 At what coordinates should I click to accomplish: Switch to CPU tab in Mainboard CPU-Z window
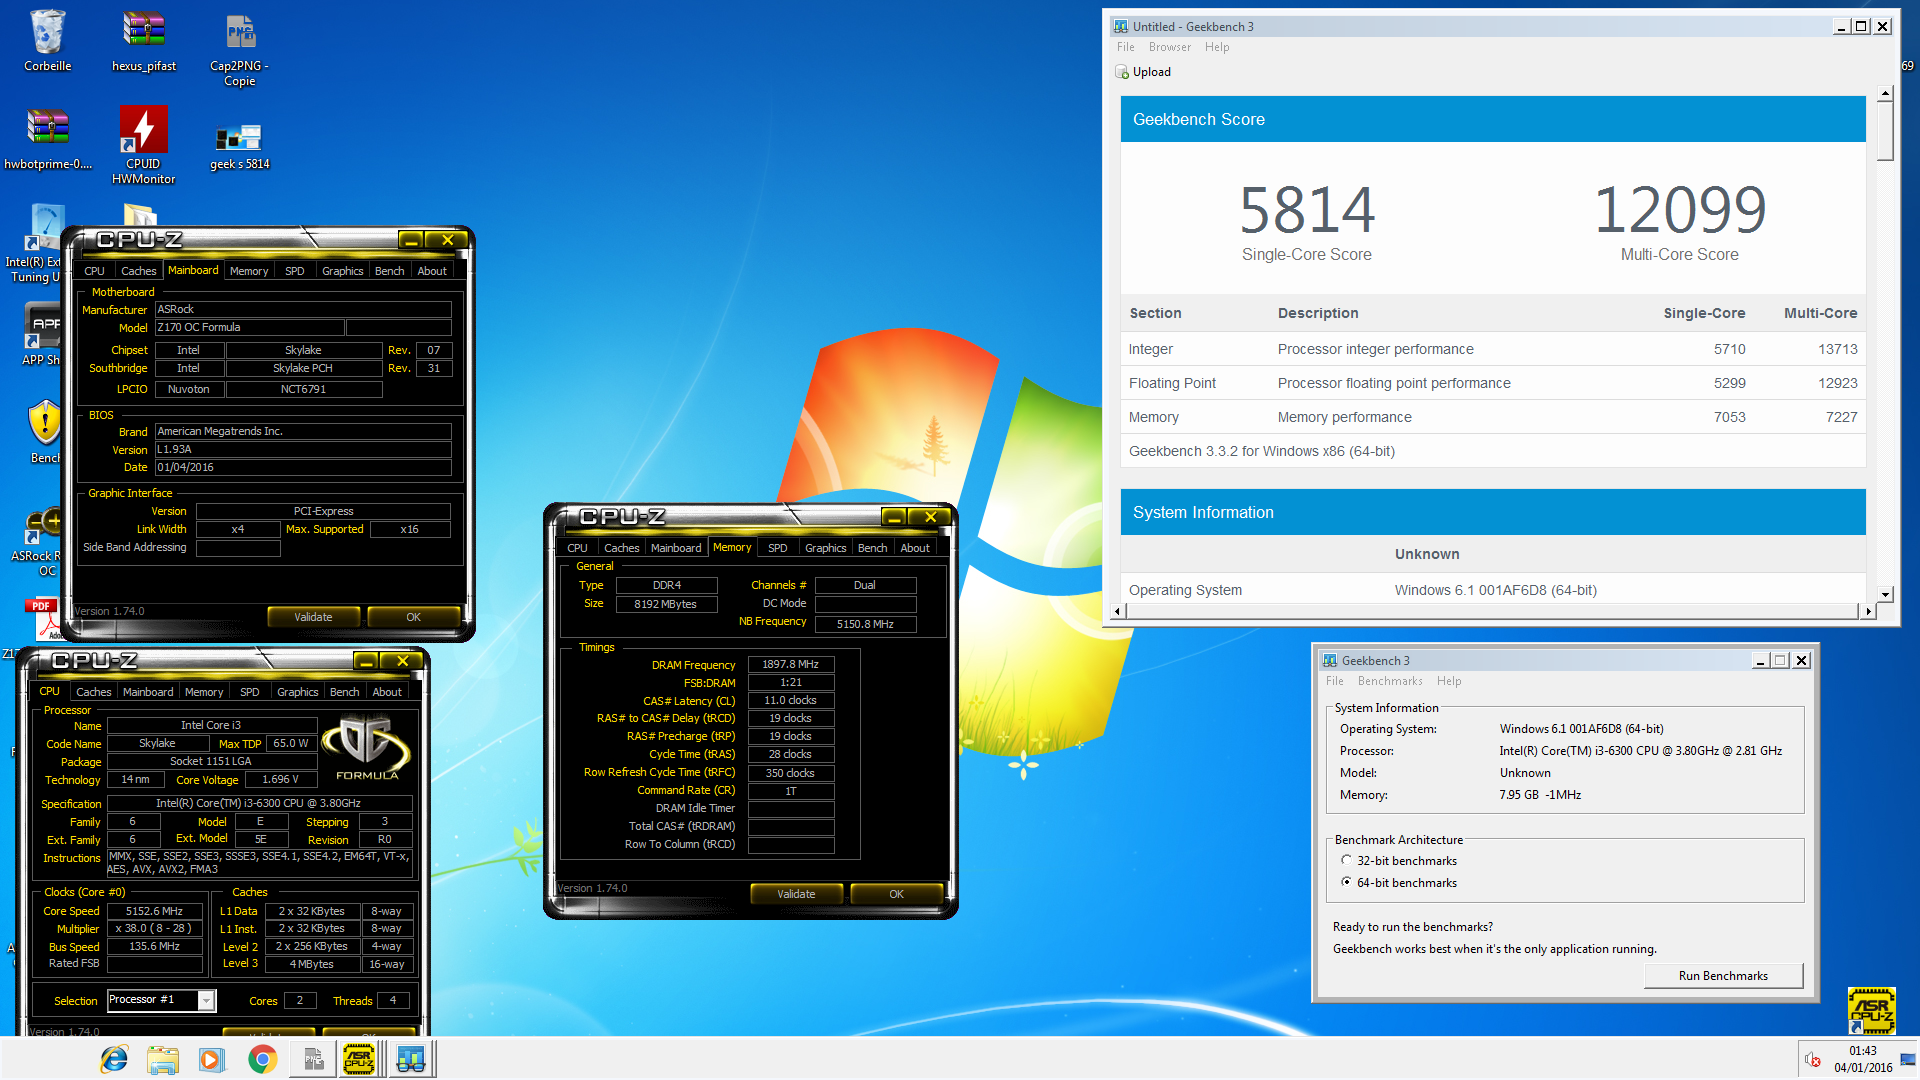click(x=94, y=271)
